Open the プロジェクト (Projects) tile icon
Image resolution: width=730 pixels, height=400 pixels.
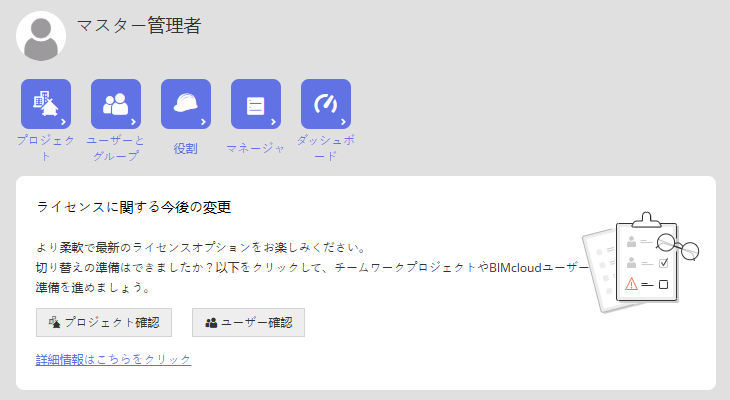tap(46, 104)
